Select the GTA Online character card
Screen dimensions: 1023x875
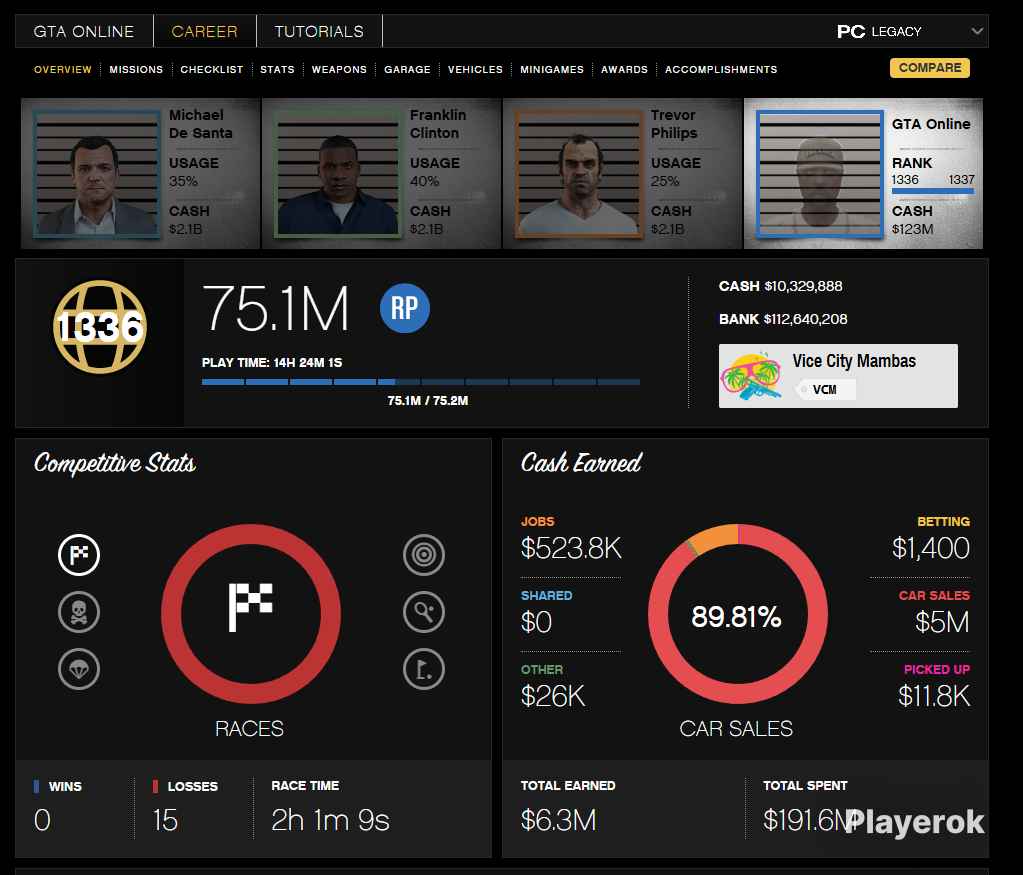pyautogui.click(x=863, y=174)
